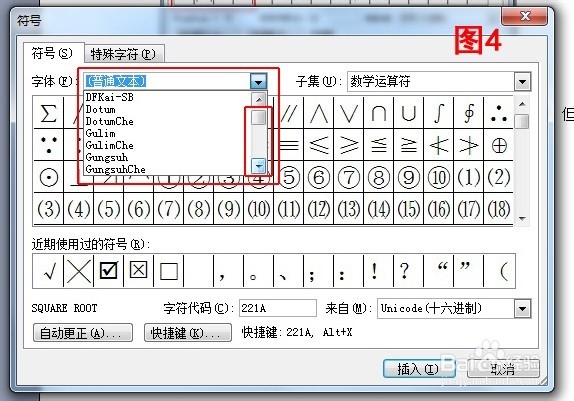Select parenthesized number (12) symbol
This screenshot has width=574, height=401.
319,209
